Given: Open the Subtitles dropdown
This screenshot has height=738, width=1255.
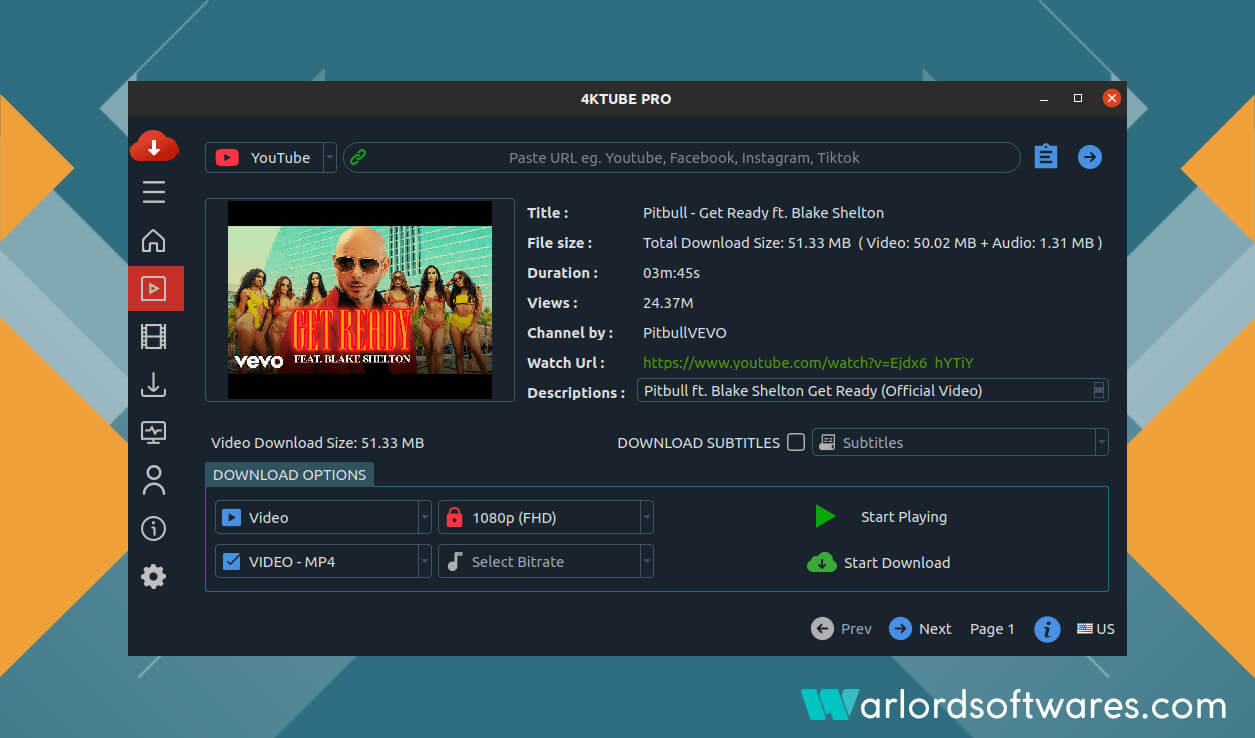Looking at the screenshot, I should pyautogui.click(x=960, y=442).
